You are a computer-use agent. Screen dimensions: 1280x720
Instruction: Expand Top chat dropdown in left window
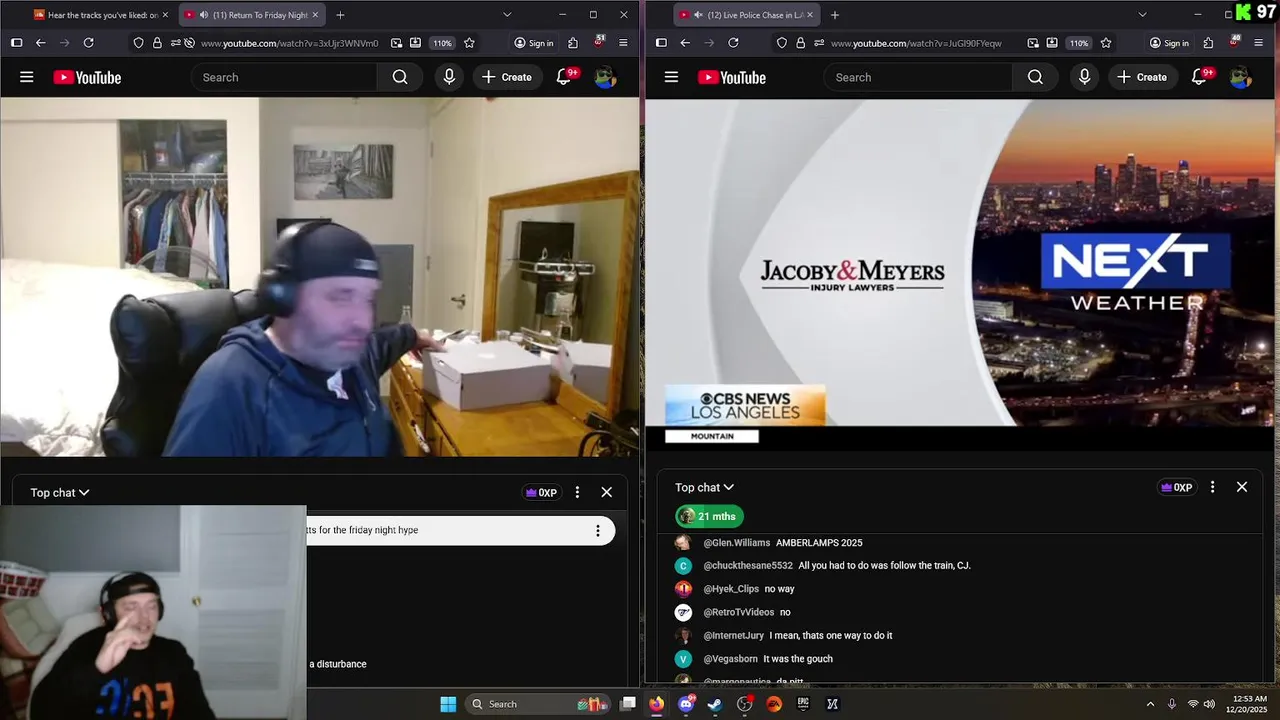pos(60,492)
